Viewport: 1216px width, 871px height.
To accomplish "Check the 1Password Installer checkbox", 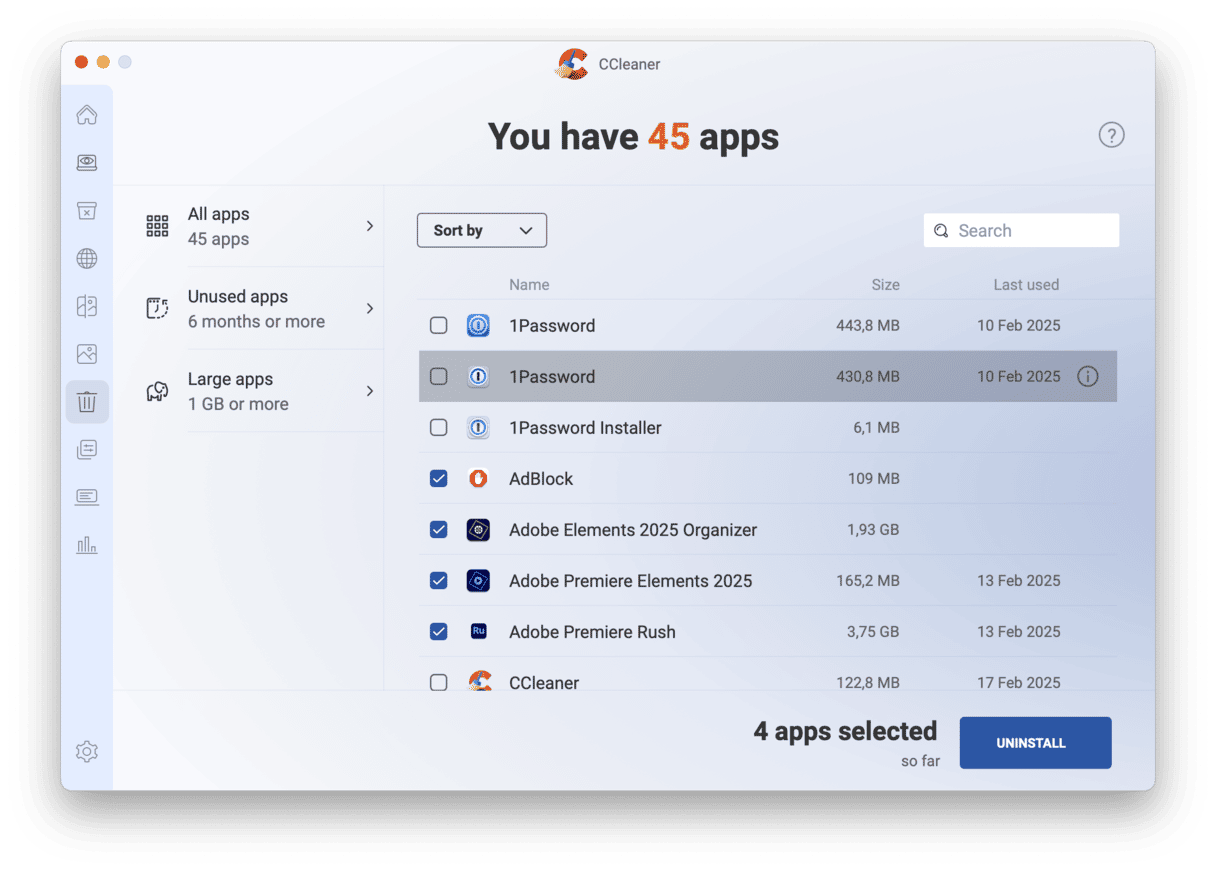I will pos(439,428).
